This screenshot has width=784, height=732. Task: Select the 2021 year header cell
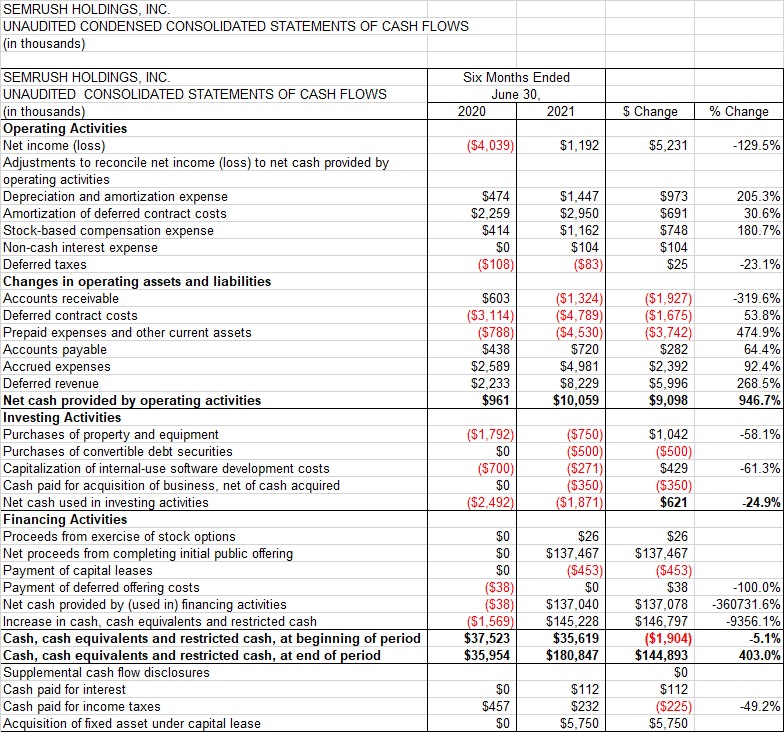coord(560,112)
